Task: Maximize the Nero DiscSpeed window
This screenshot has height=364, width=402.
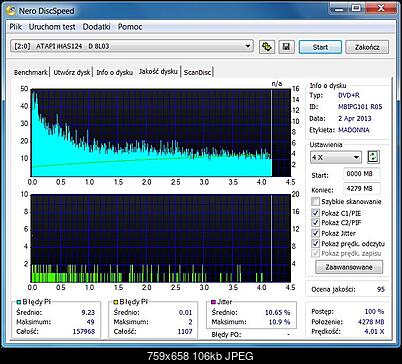Action: pyautogui.click(x=357, y=7)
